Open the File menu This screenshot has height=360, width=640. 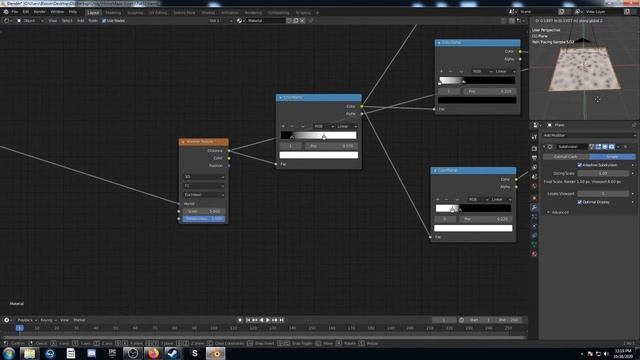15,12
